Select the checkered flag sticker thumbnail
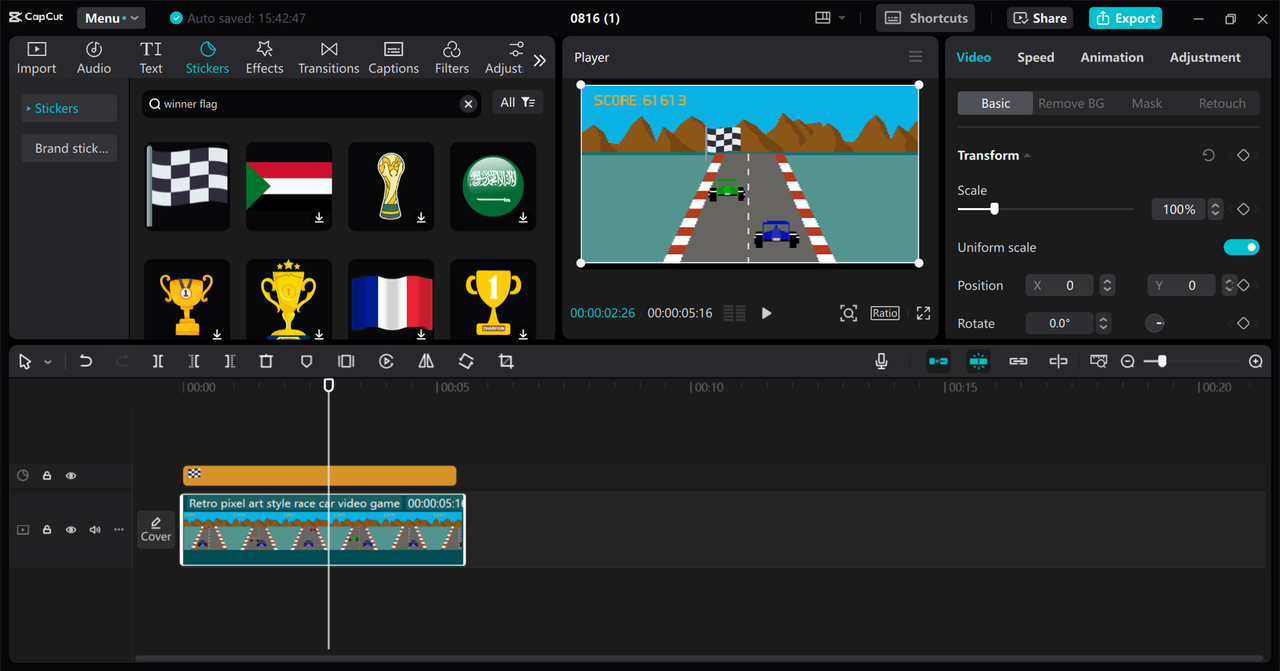The height and width of the screenshot is (671, 1280). click(x=187, y=186)
